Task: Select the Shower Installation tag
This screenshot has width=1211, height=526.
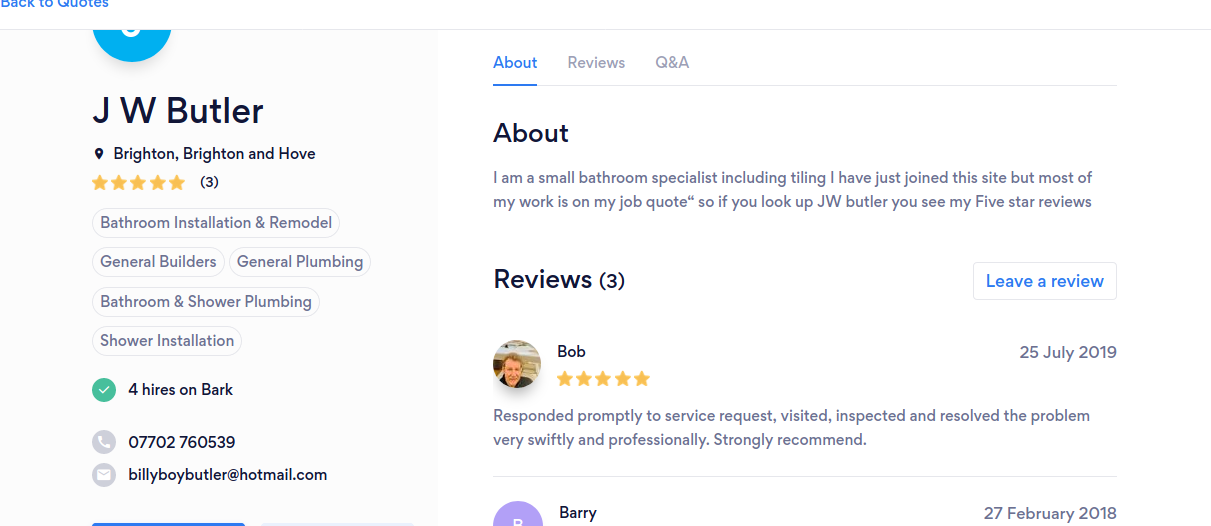Action: point(167,341)
